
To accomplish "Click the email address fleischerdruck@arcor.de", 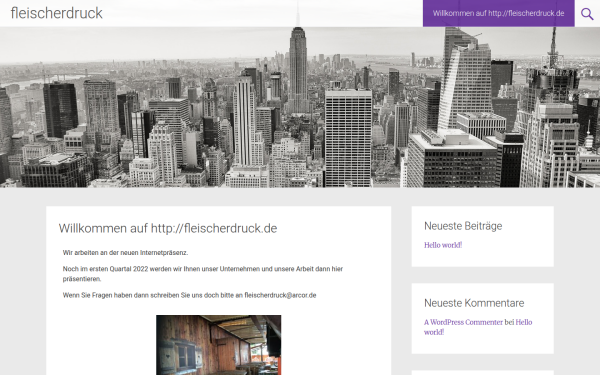I will (280, 295).
